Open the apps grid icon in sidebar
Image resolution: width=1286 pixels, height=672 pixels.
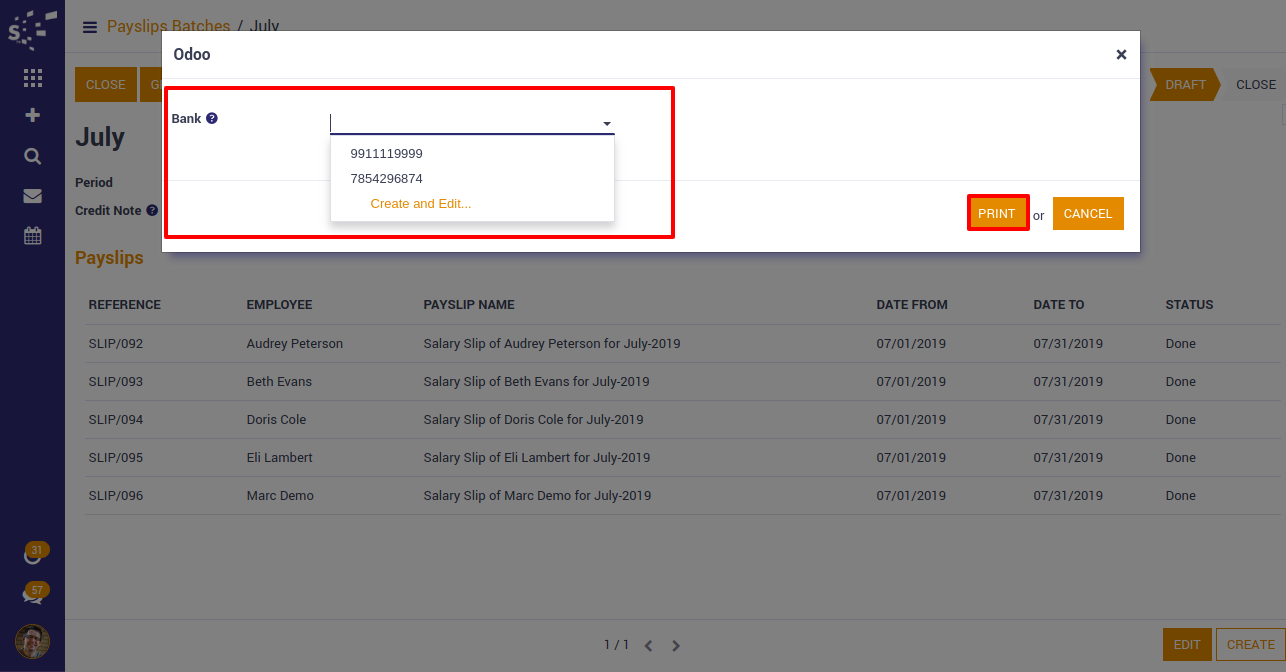click(x=32, y=78)
